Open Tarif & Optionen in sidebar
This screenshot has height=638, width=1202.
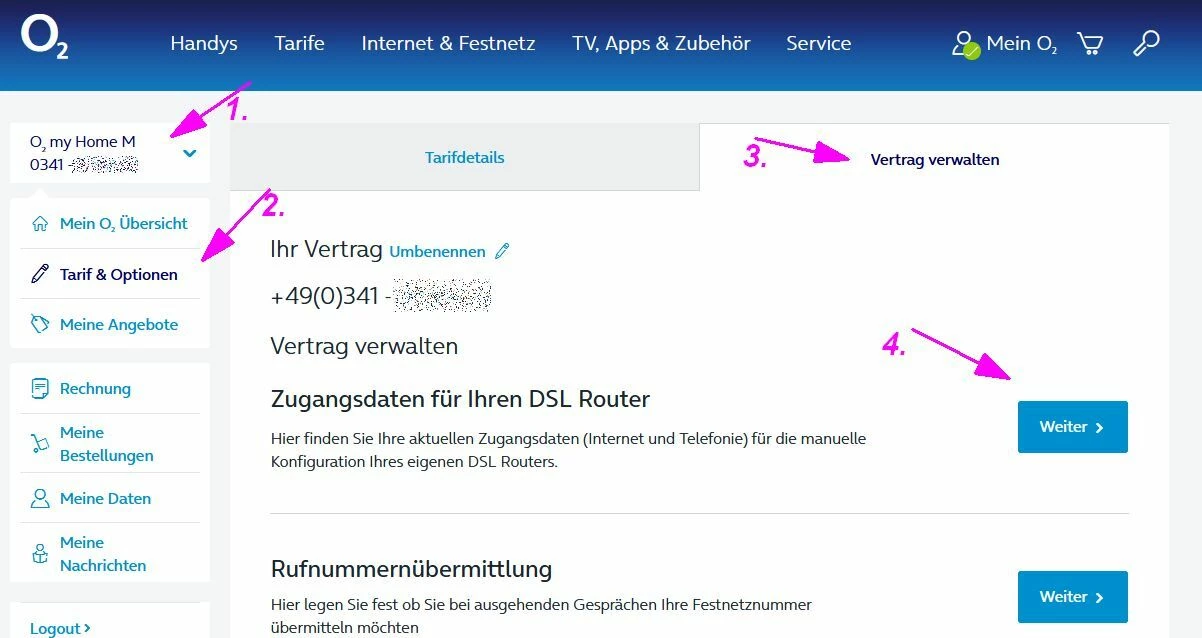click(x=119, y=274)
